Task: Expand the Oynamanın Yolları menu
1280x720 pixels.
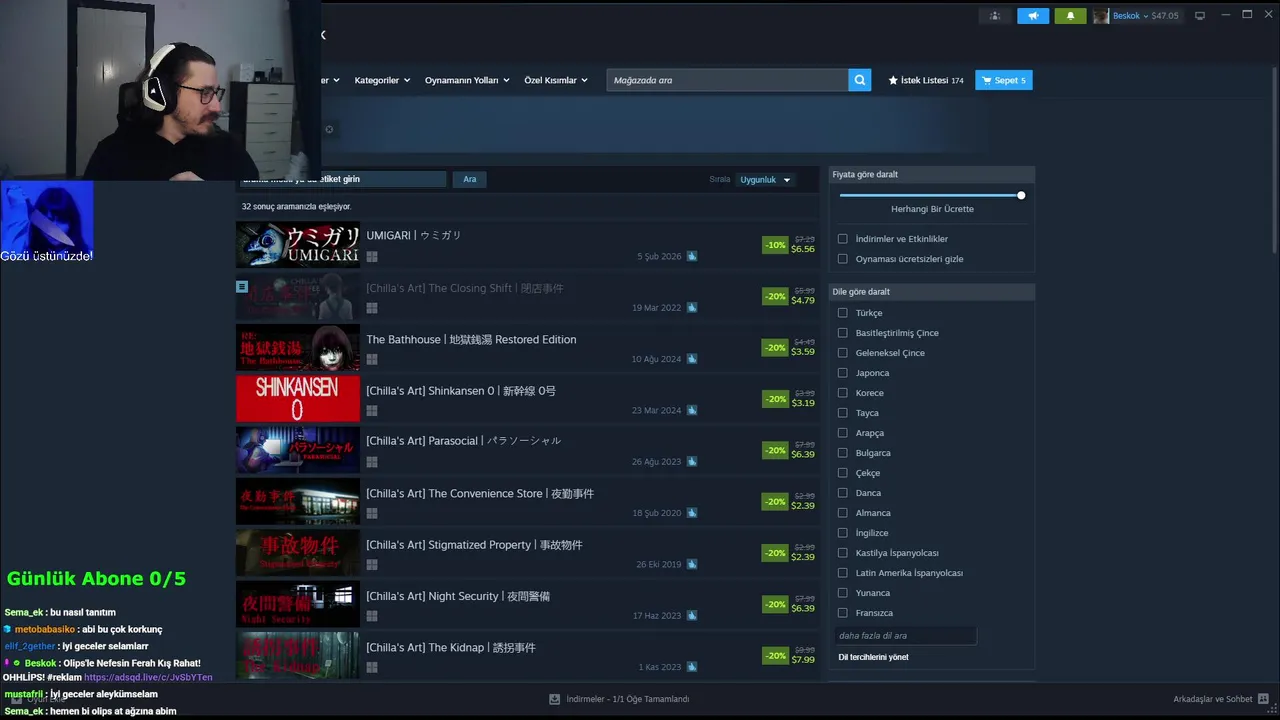Action: (x=467, y=80)
